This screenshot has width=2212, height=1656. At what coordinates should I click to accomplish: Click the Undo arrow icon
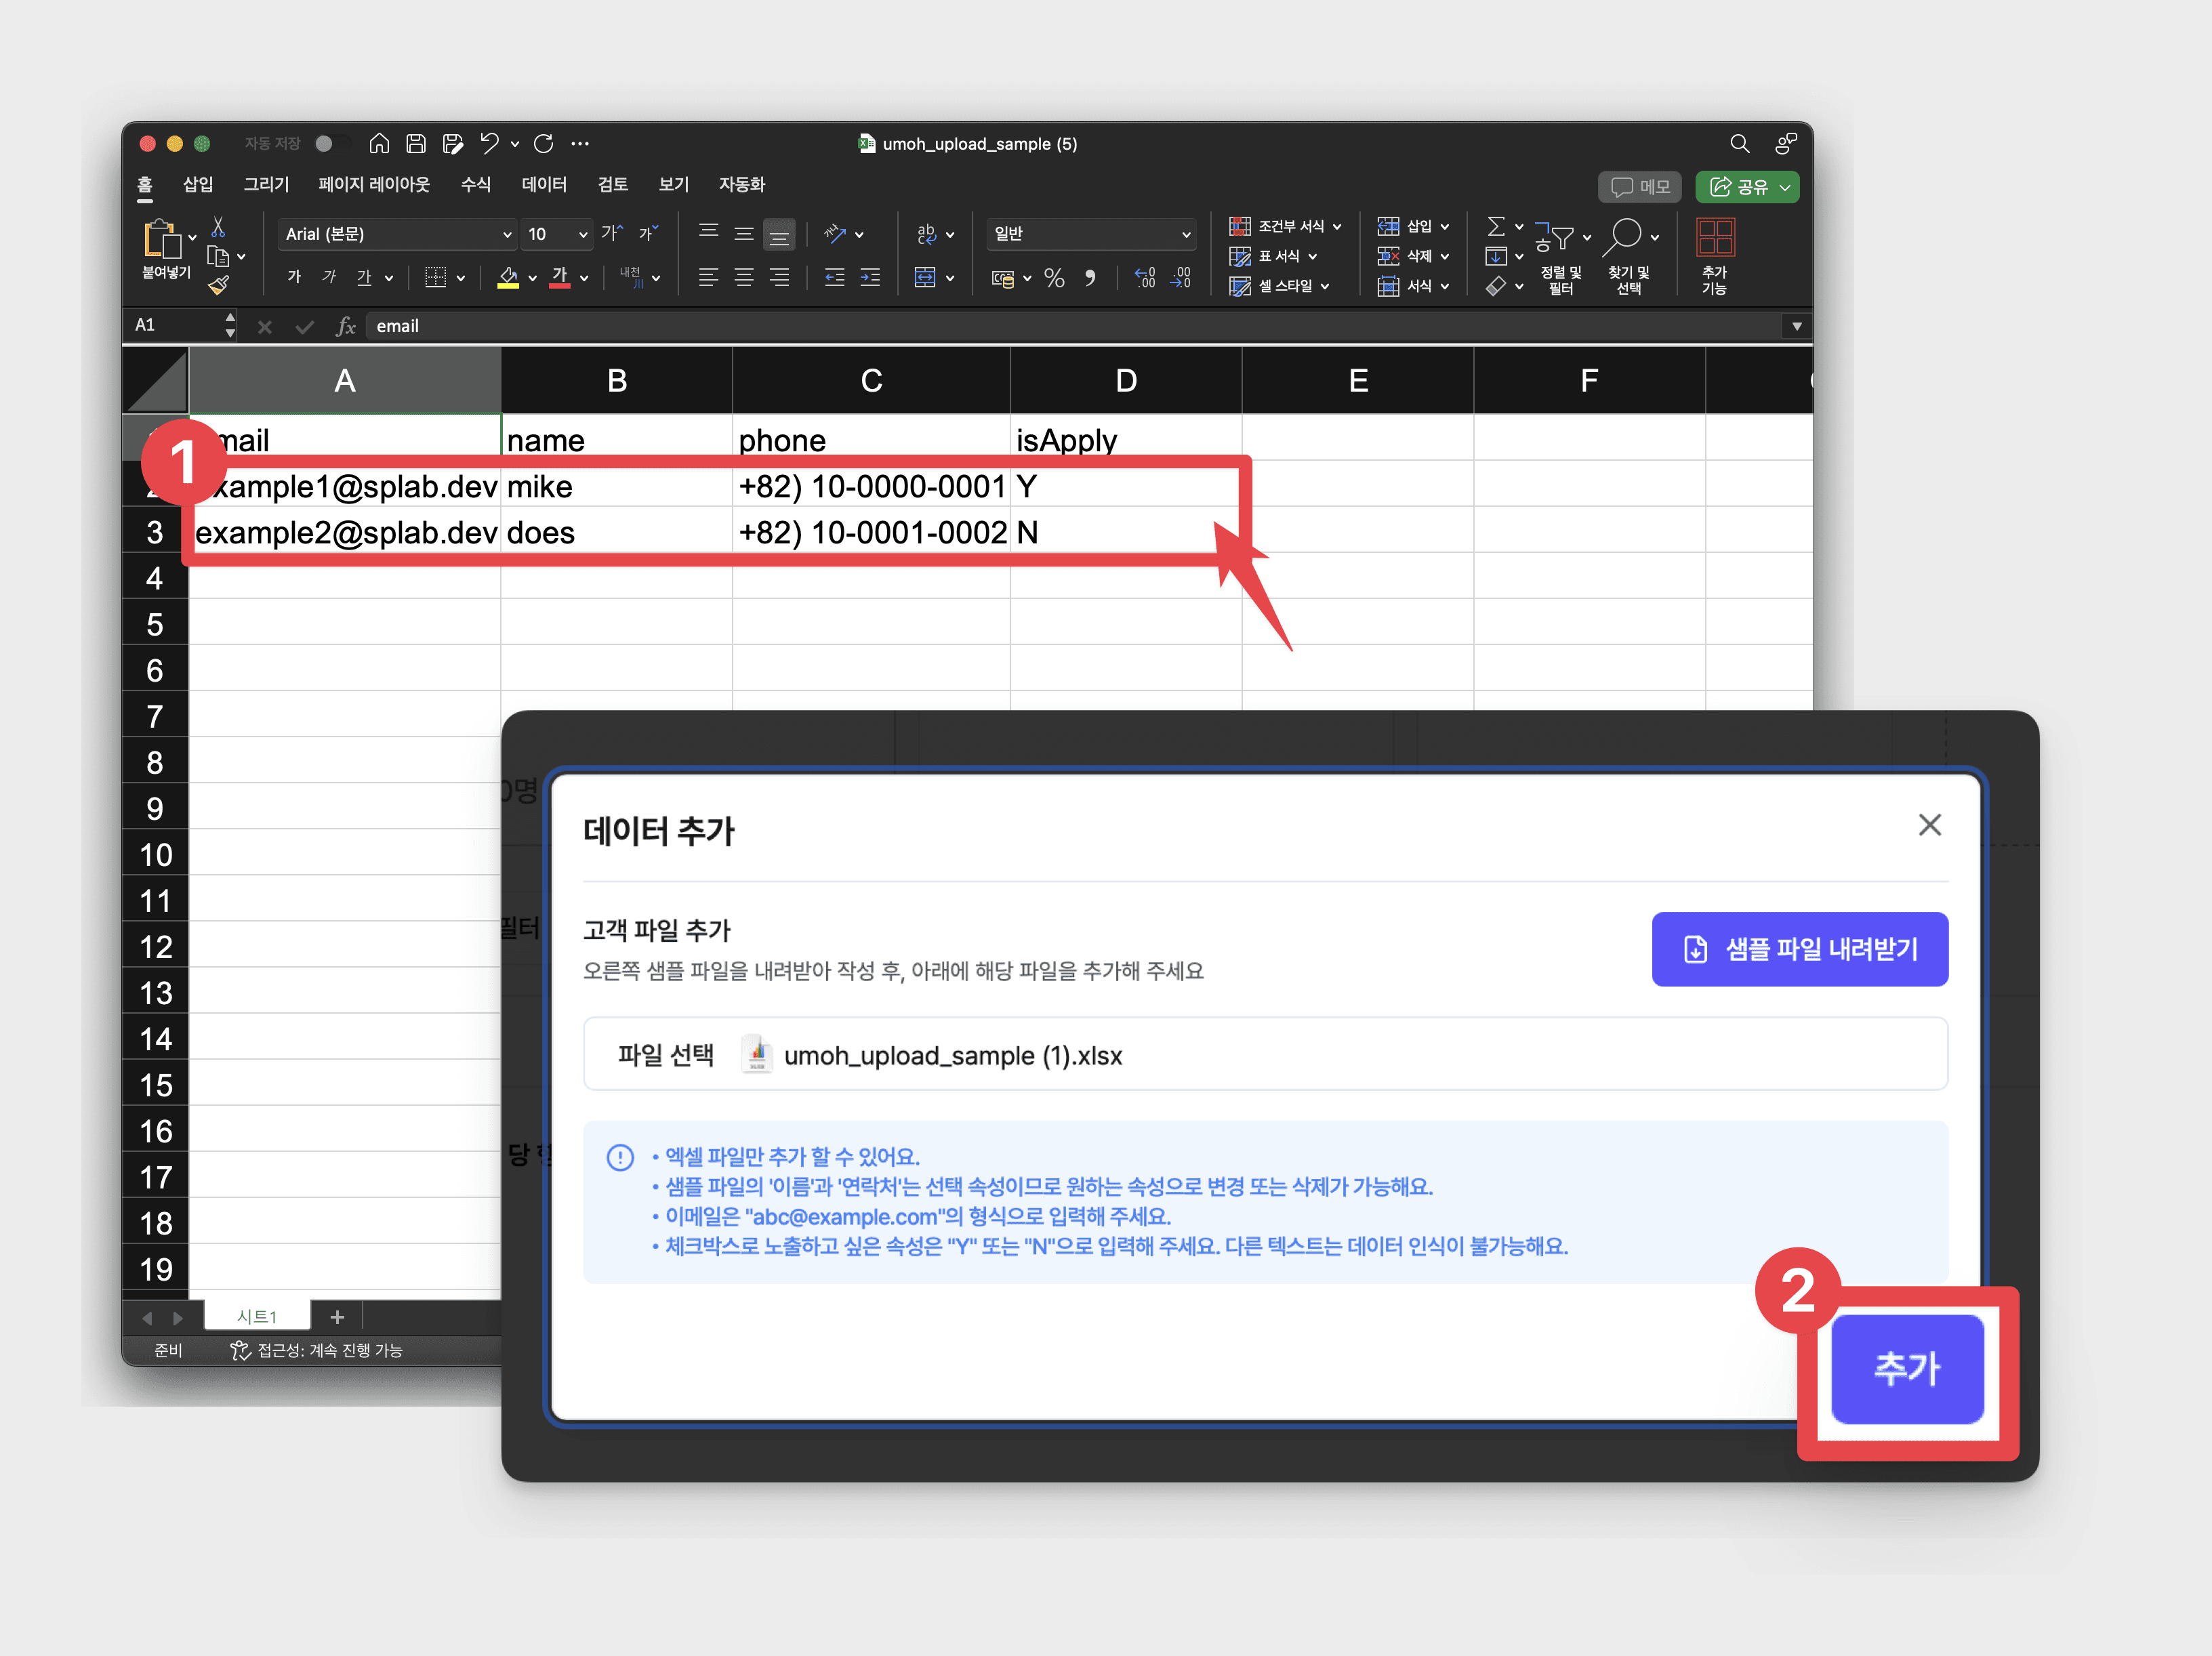(x=488, y=144)
